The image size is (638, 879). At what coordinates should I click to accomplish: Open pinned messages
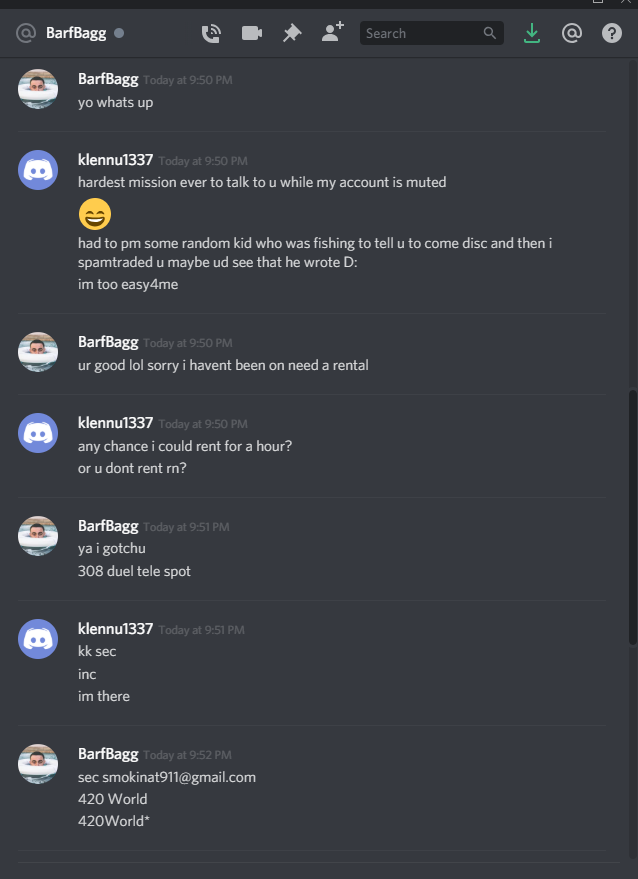point(292,34)
